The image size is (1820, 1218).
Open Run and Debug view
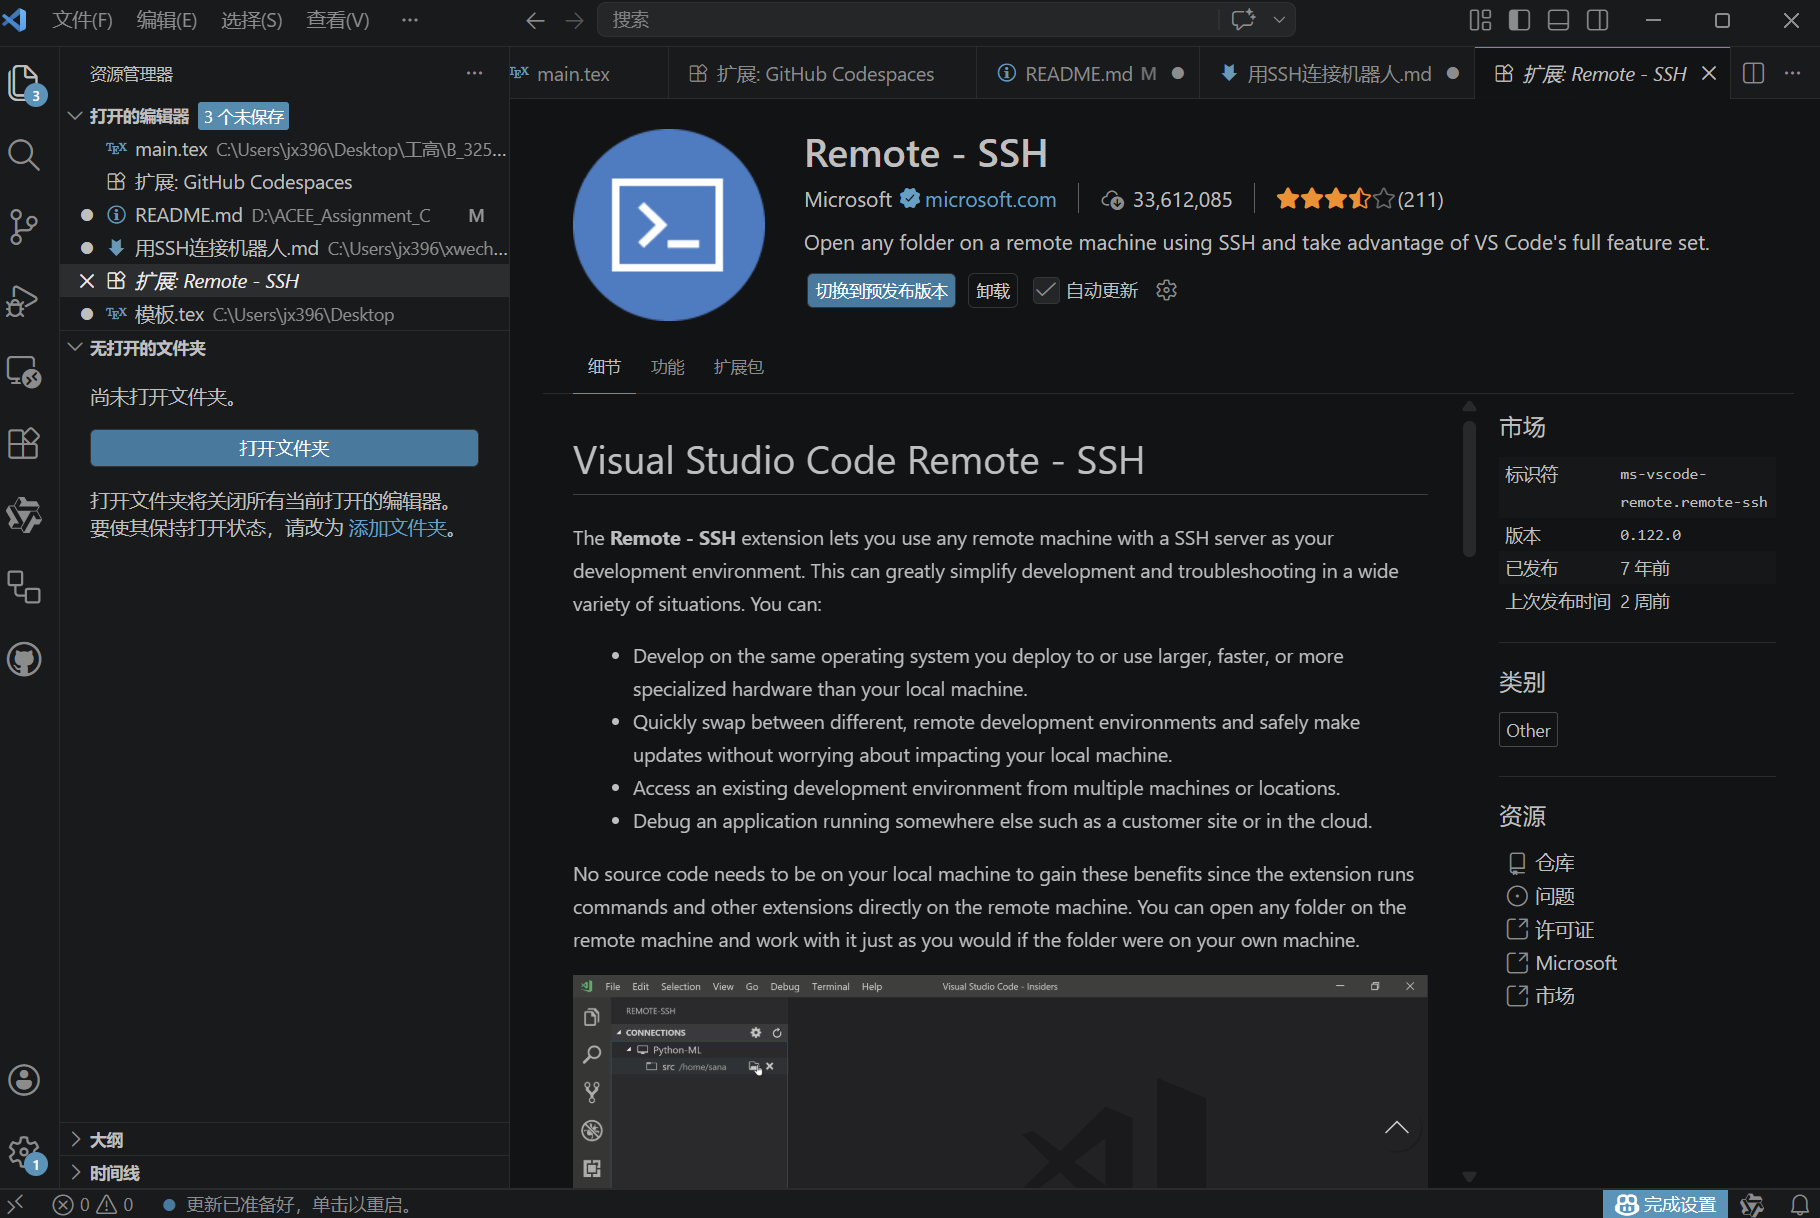point(24,300)
